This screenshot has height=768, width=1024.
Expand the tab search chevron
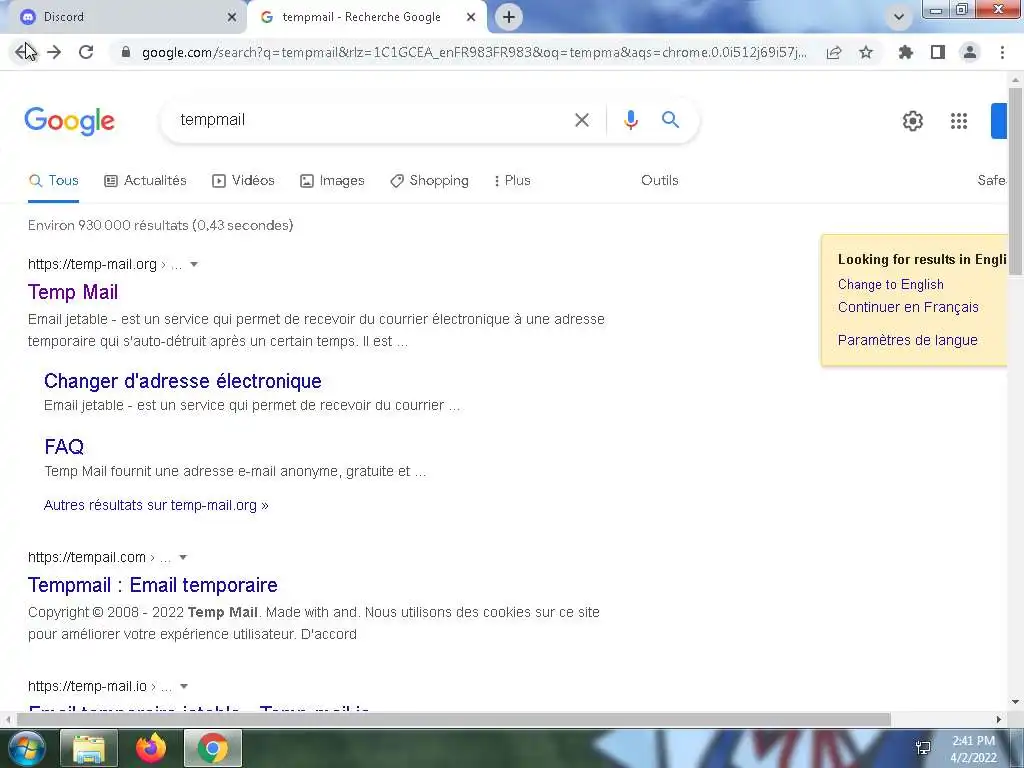899,17
